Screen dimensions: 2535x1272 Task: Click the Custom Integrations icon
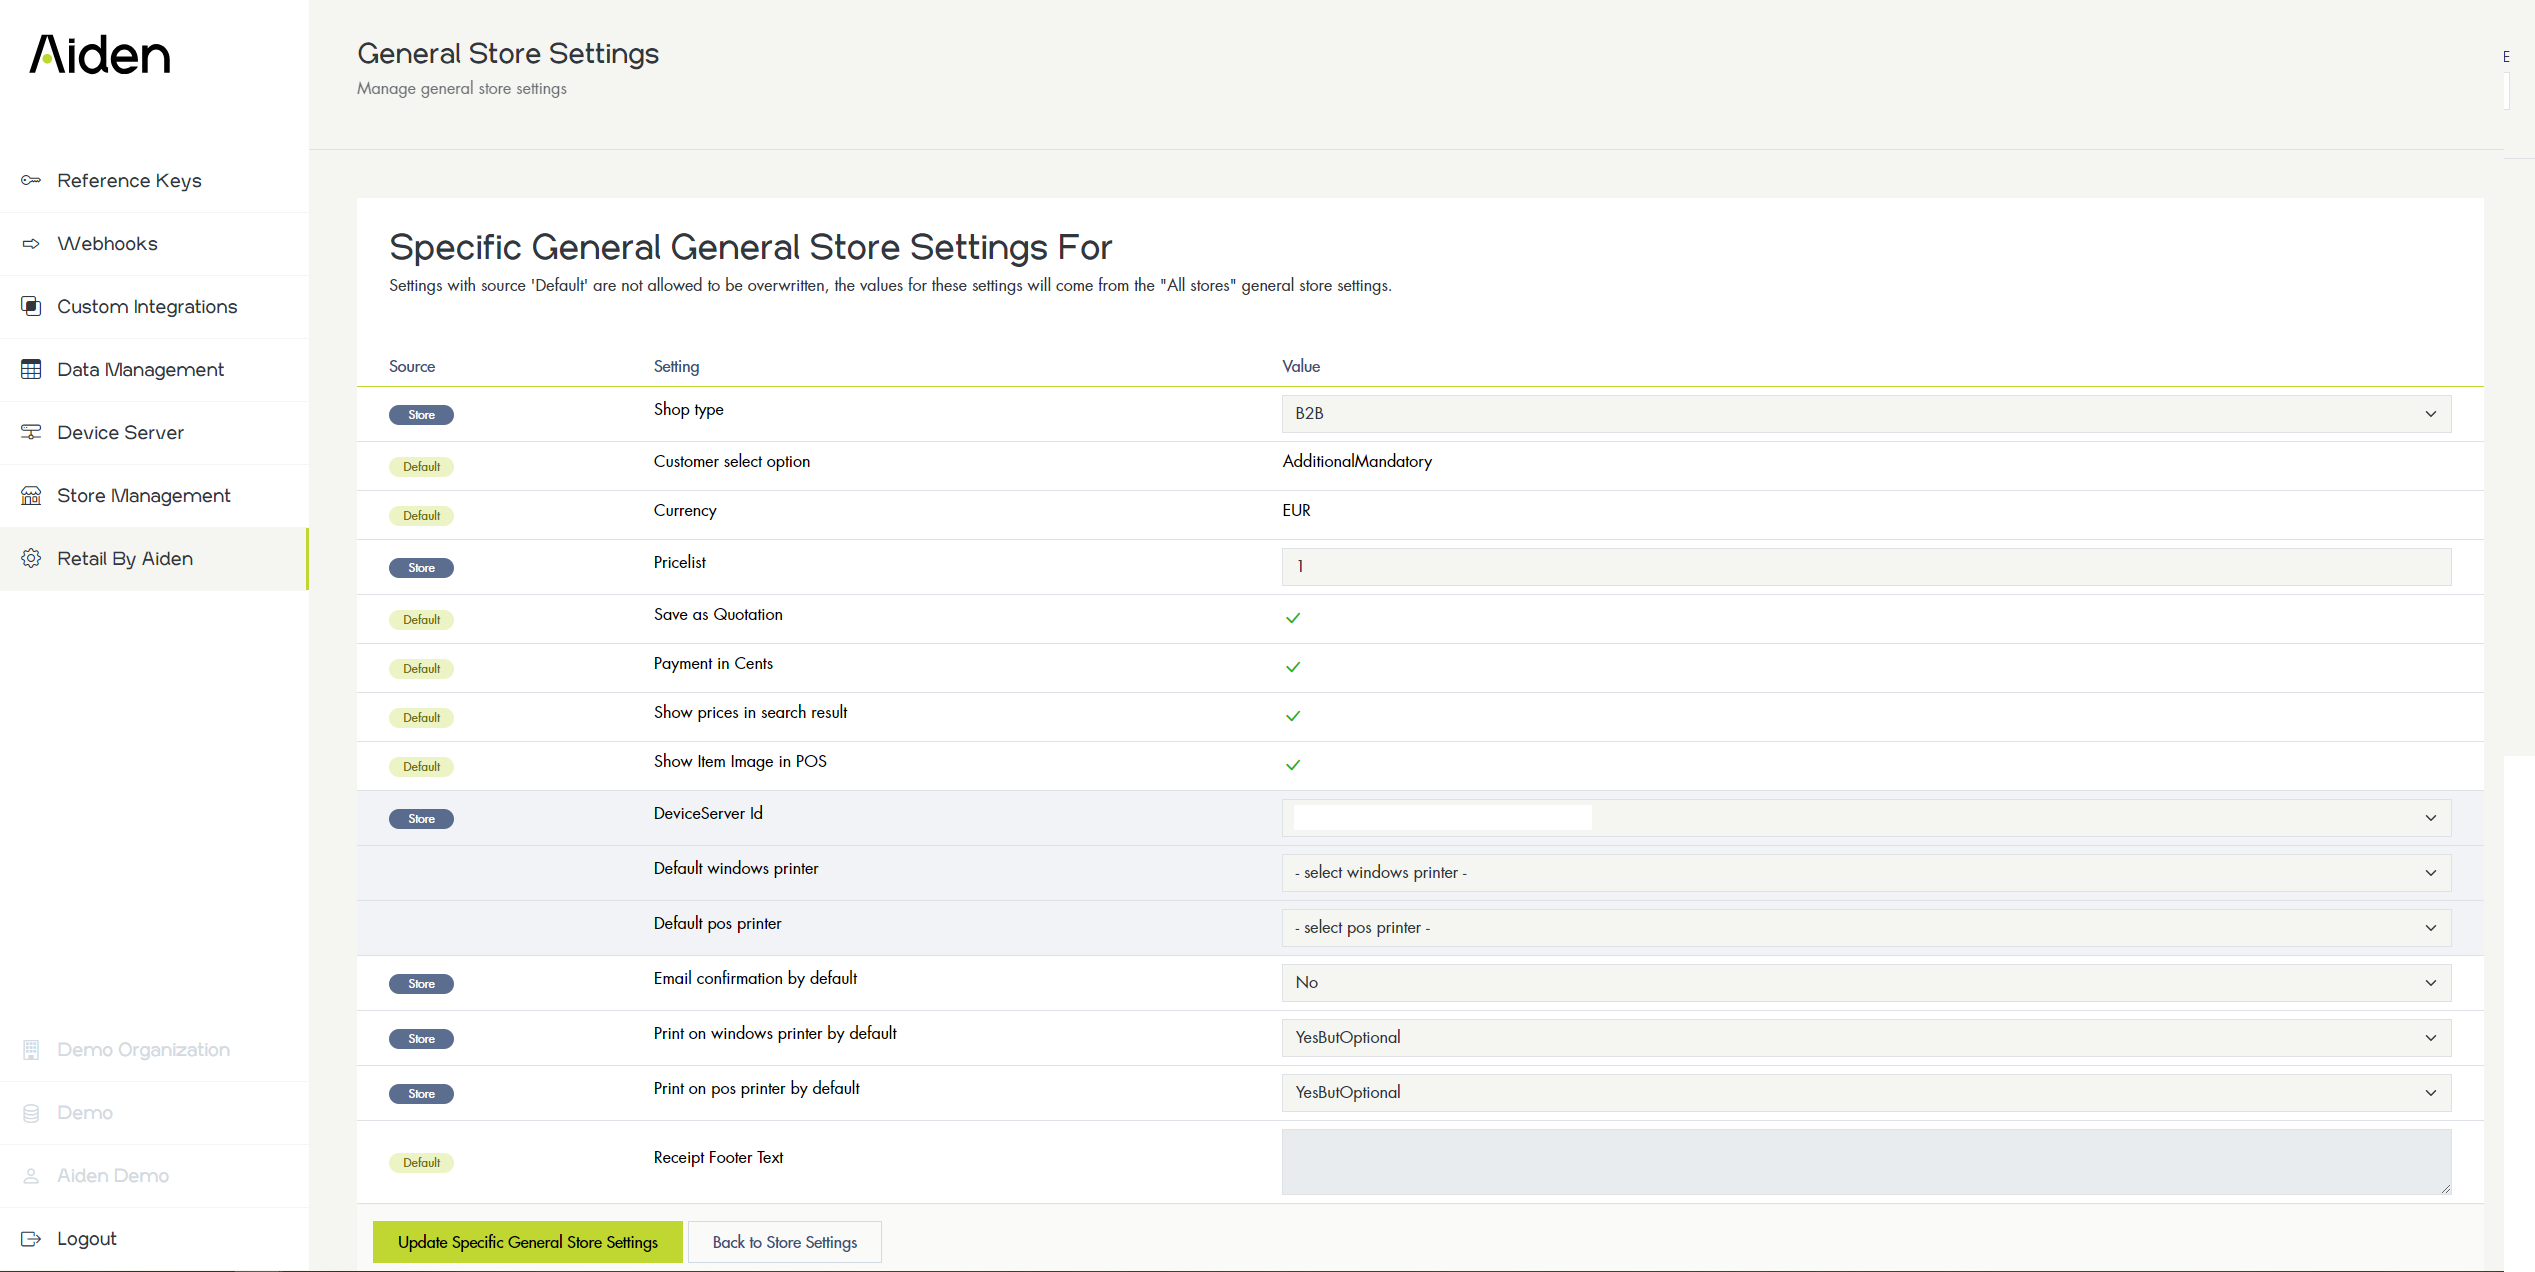coord(31,306)
